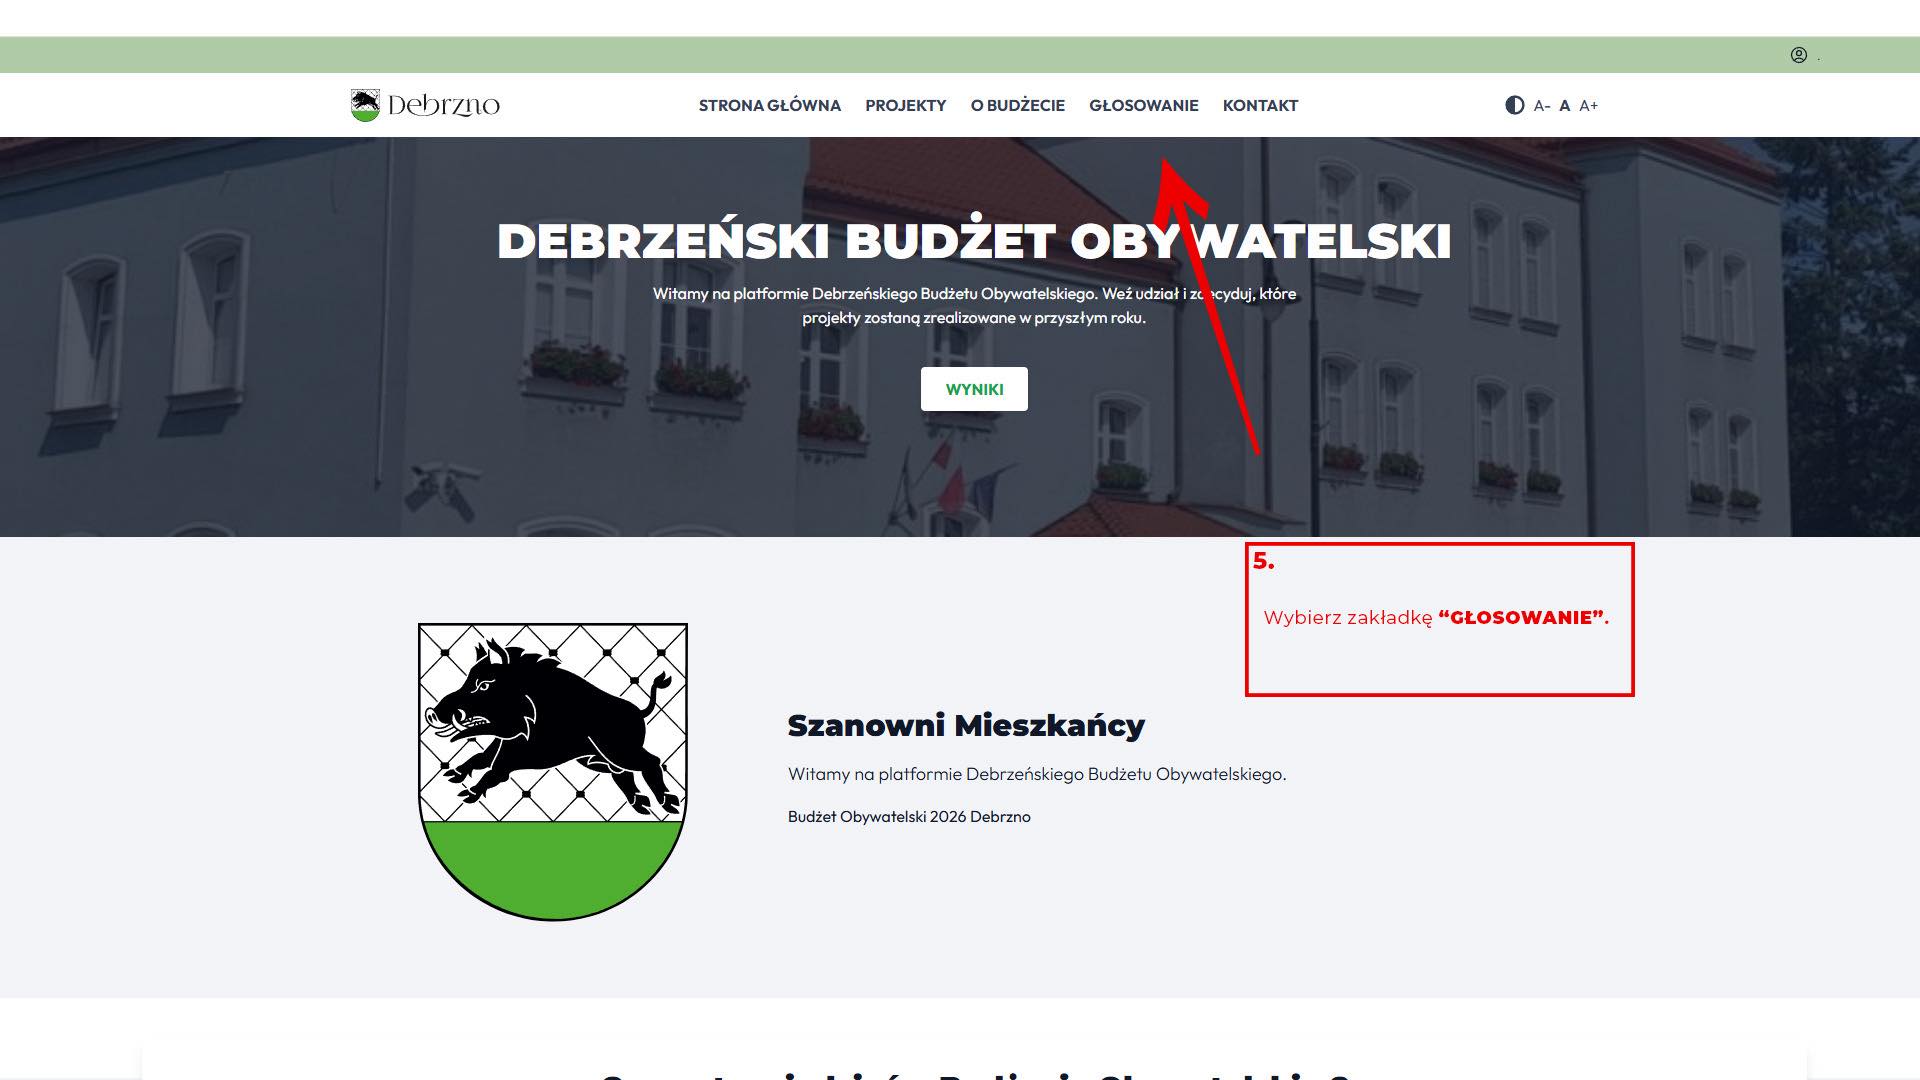
Task: Click the boar coat of arms image
Action: (552, 771)
